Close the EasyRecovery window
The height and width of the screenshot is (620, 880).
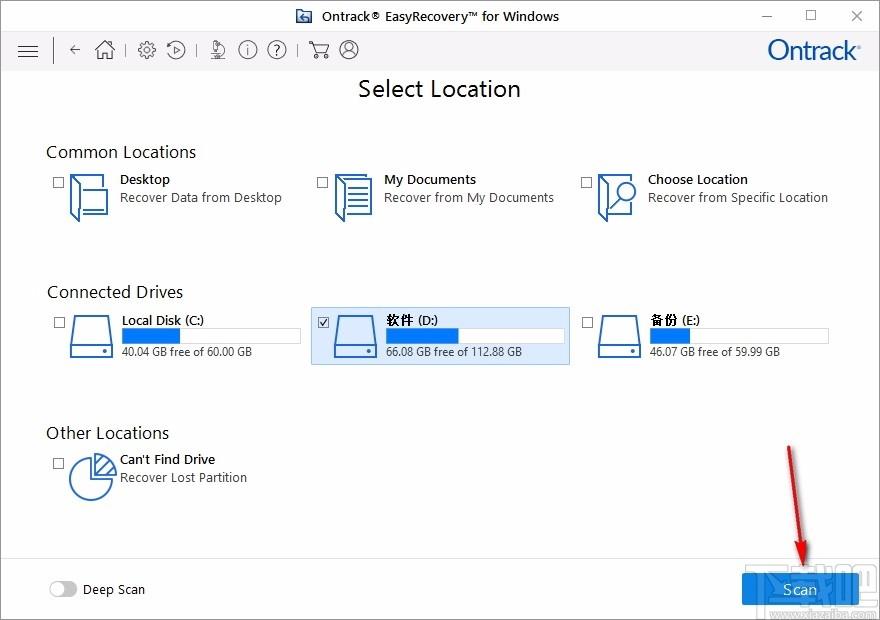856,16
